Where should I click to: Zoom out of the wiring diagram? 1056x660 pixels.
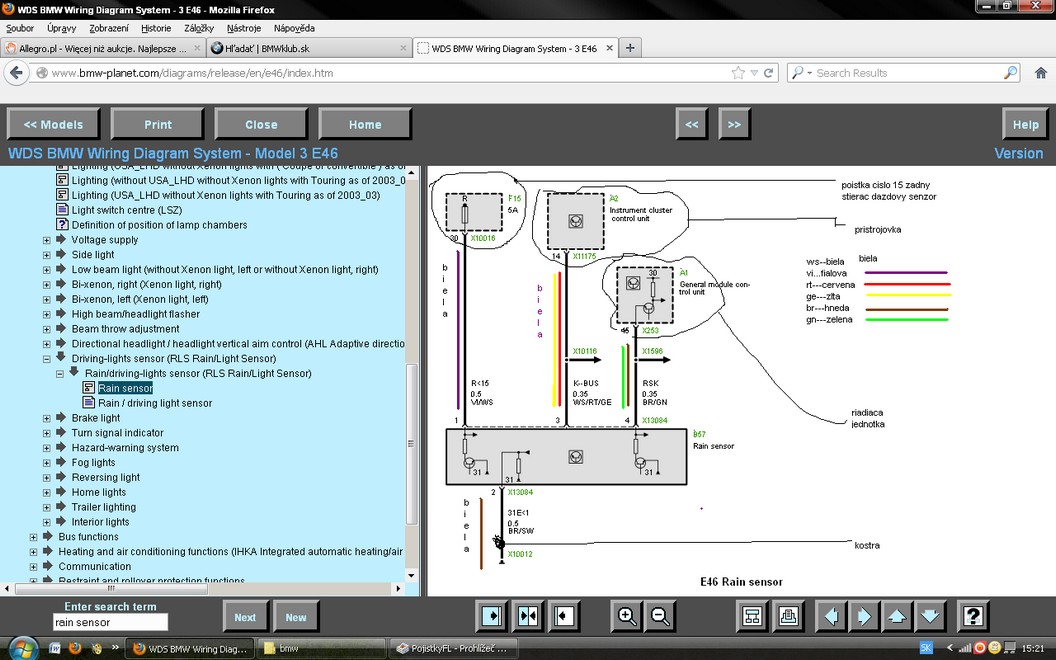(661, 616)
